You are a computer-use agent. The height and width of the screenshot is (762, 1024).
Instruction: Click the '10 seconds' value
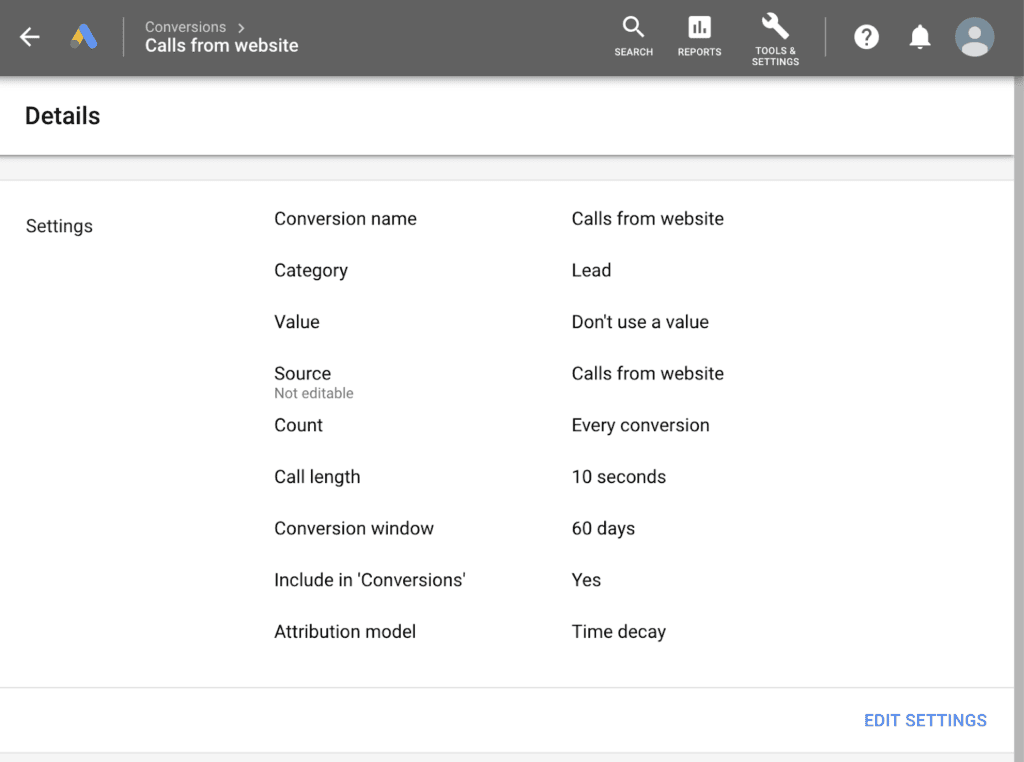(619, 477)
